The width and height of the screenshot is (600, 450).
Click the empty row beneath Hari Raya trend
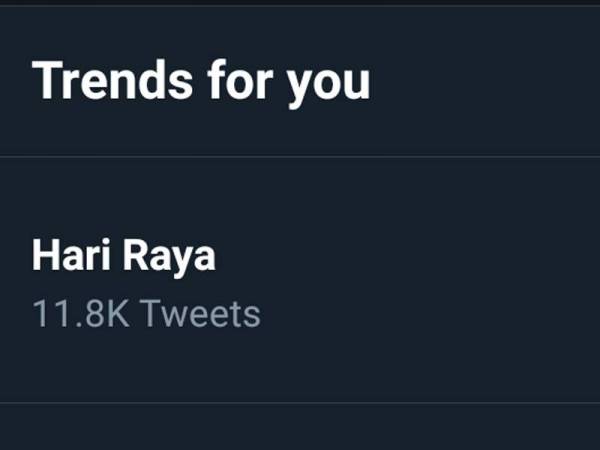click(x=300, y=428)
